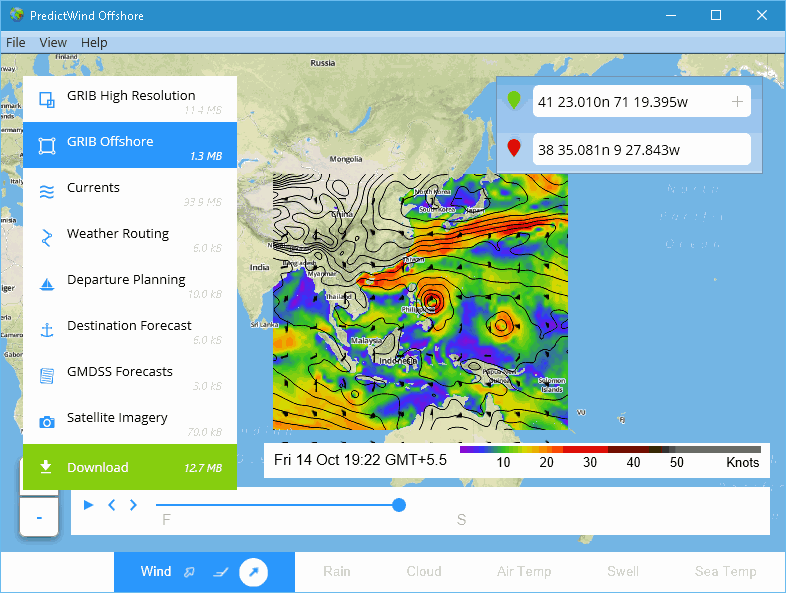Open the Help menu
Screen dimensions: 786x593
coord(94,43)
